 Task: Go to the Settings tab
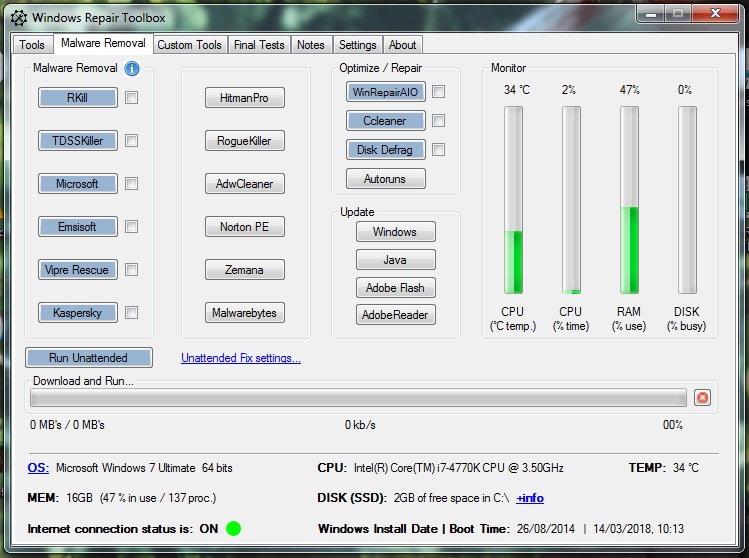(357, 45)
